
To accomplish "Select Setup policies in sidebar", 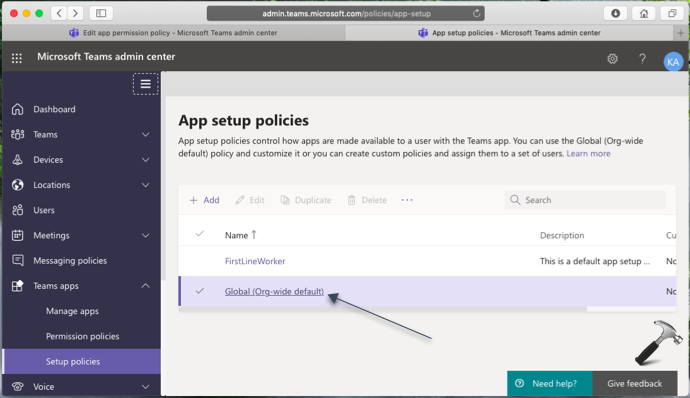I will pos(81,361).
